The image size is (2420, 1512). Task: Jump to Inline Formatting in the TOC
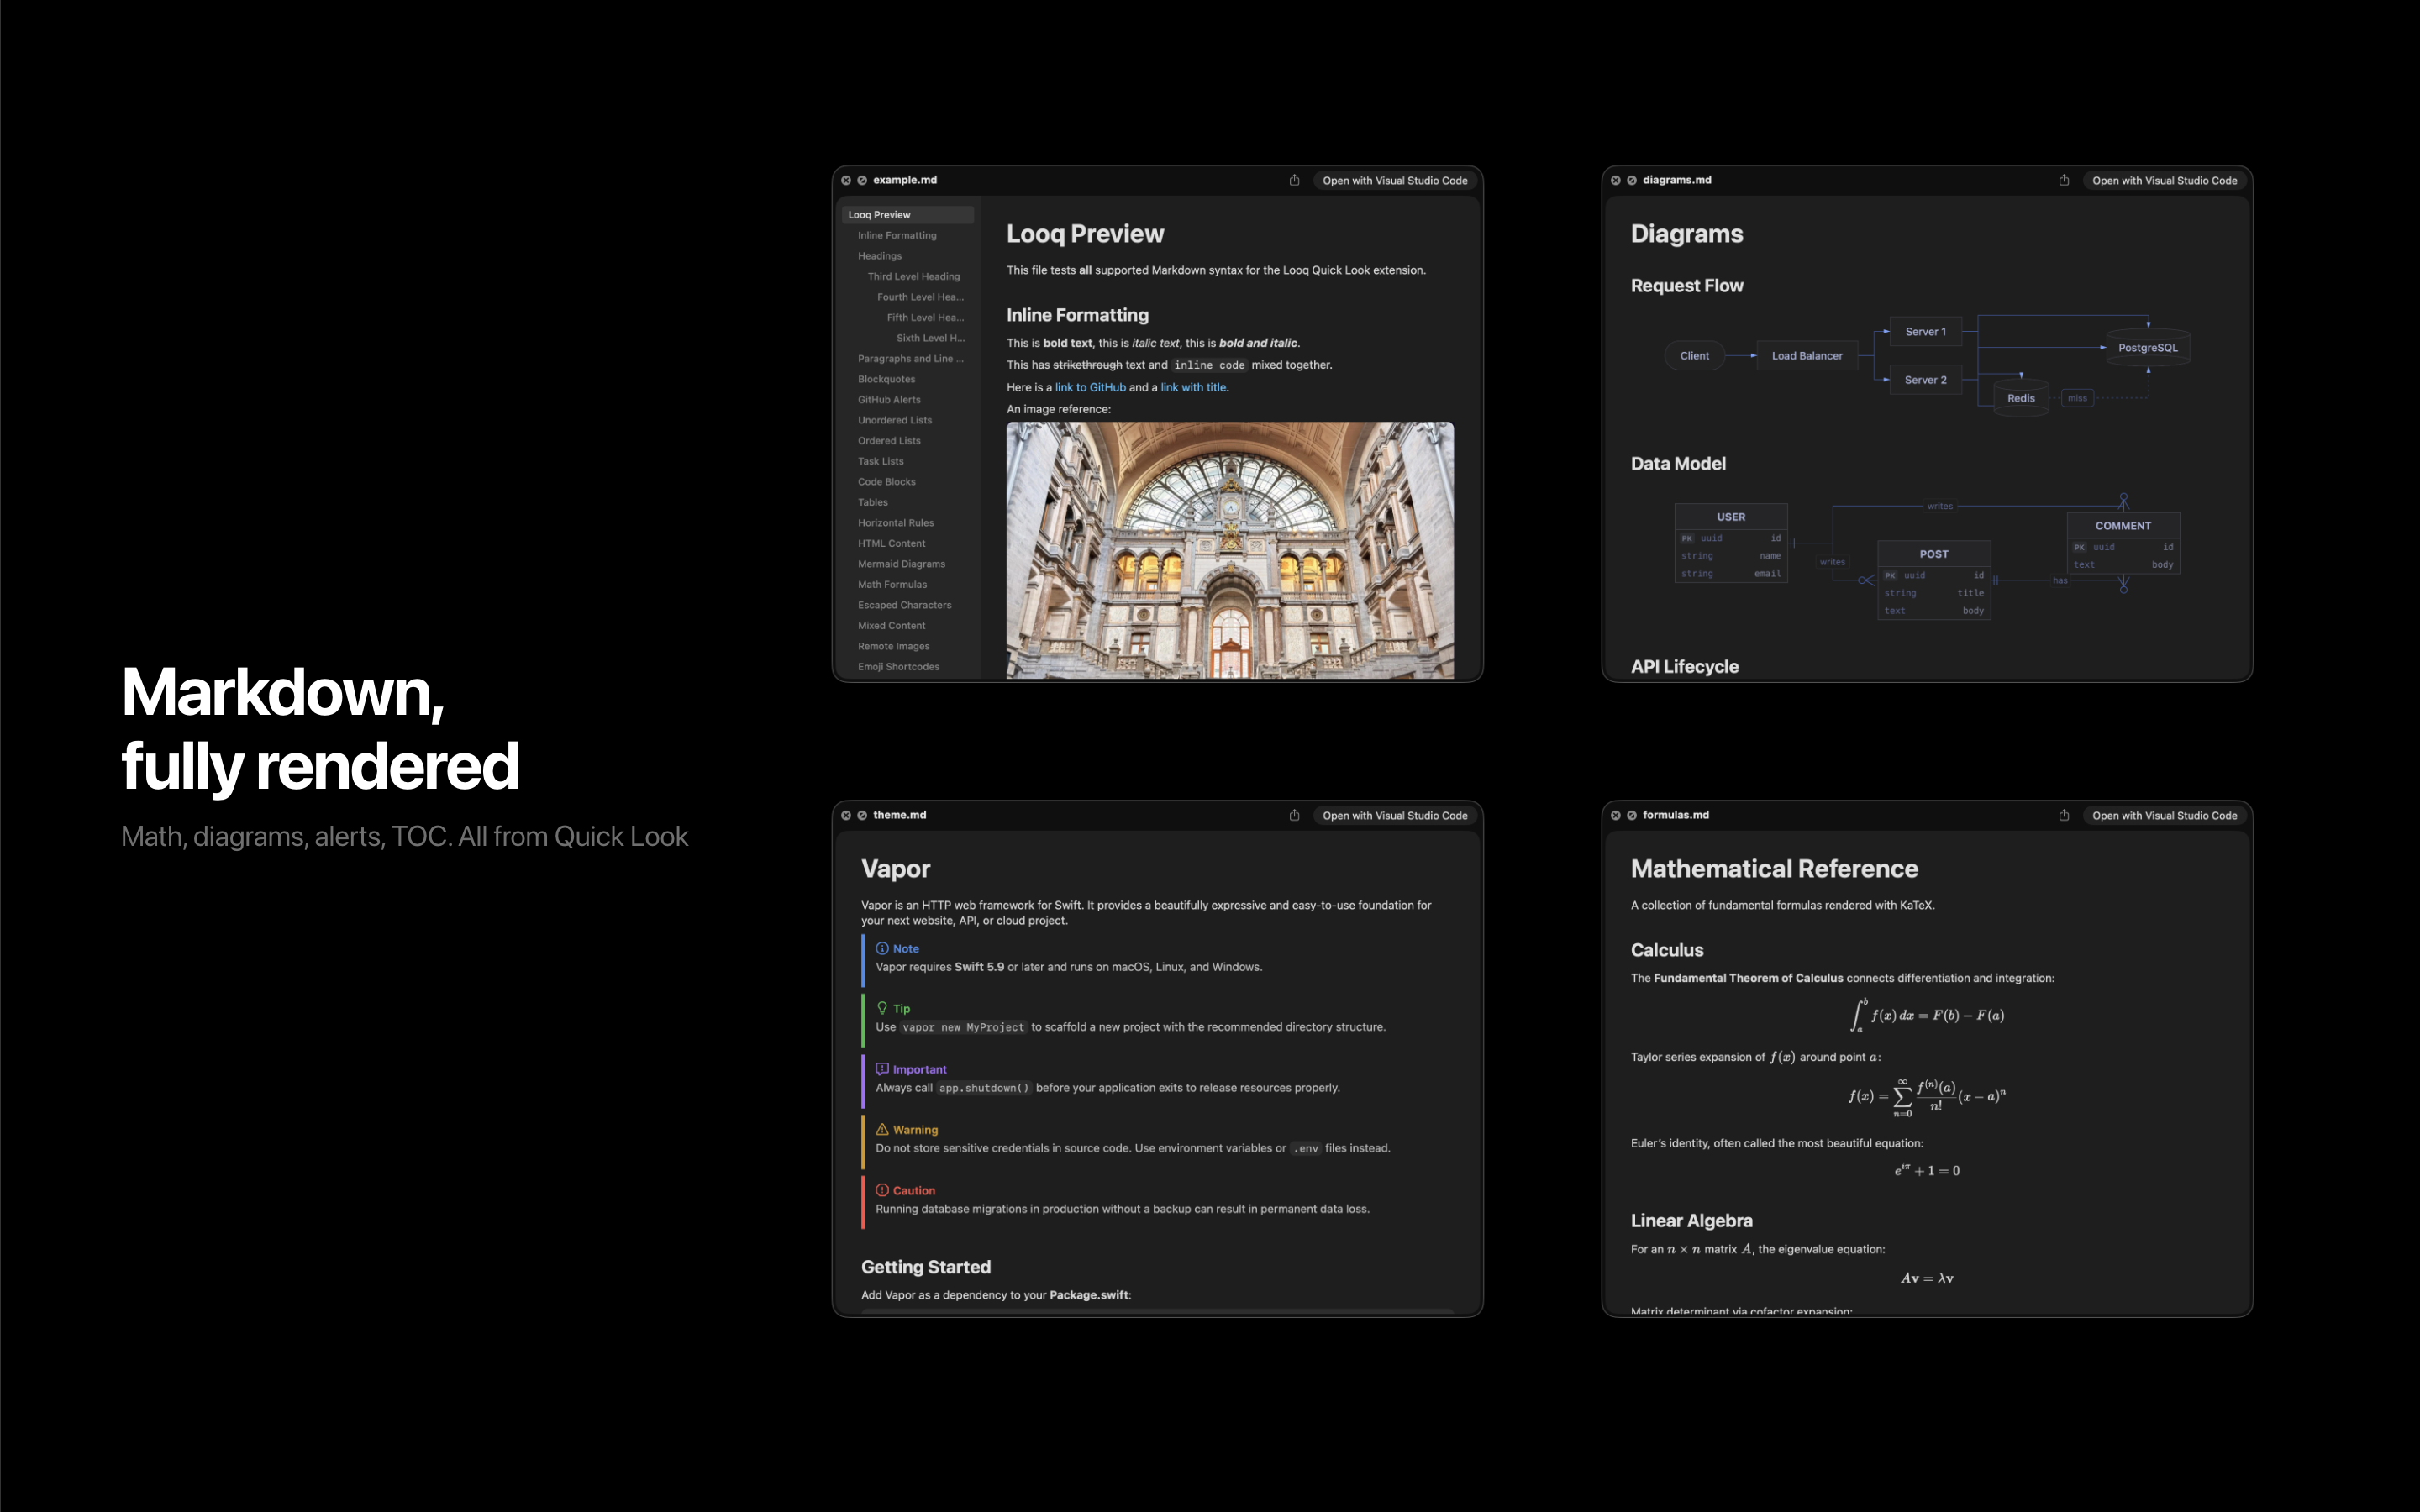pos(897,235)
